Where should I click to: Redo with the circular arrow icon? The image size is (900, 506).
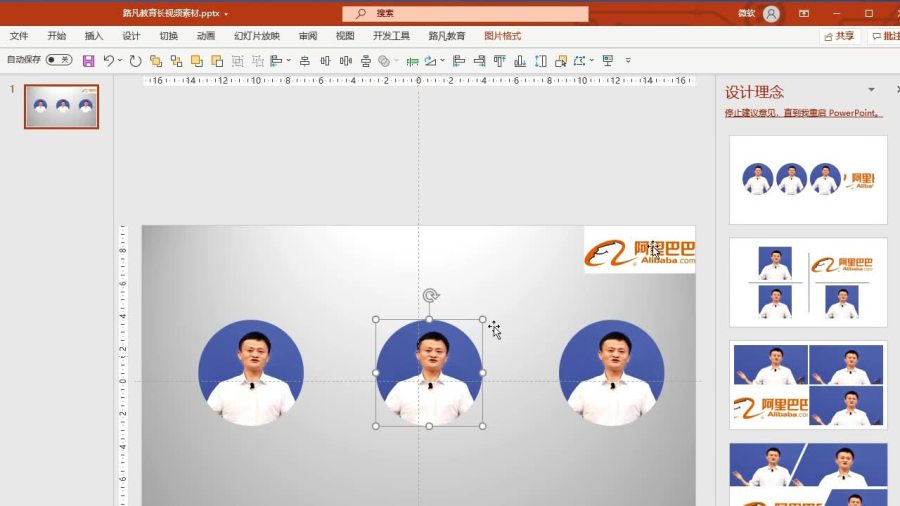(x=135, y=61)
